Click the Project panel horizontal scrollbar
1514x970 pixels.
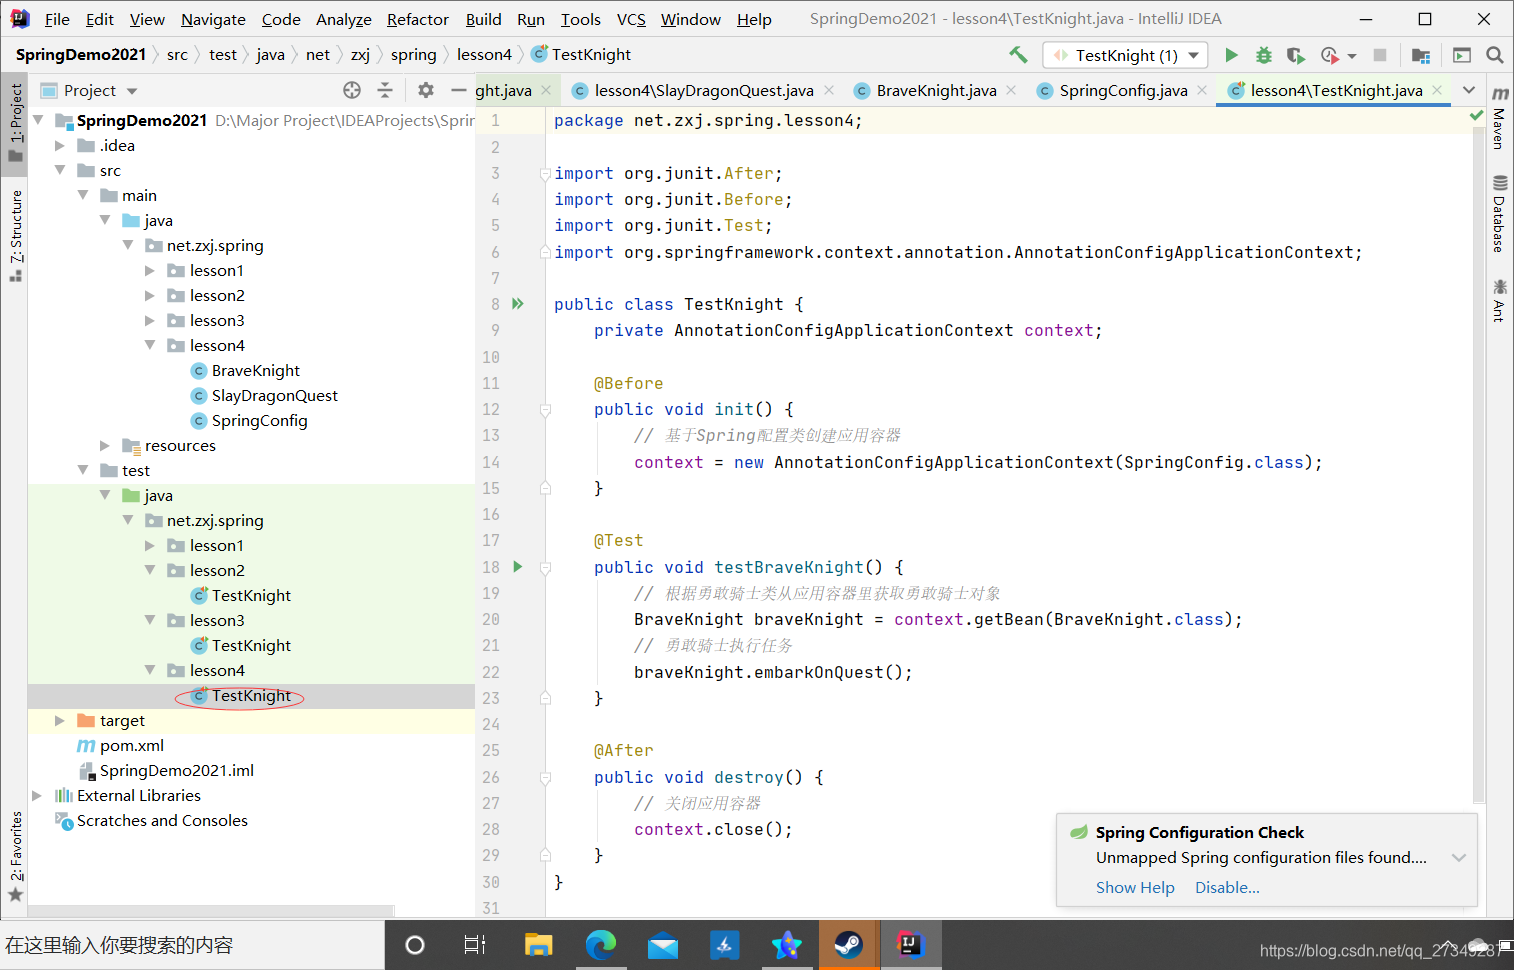211,911
